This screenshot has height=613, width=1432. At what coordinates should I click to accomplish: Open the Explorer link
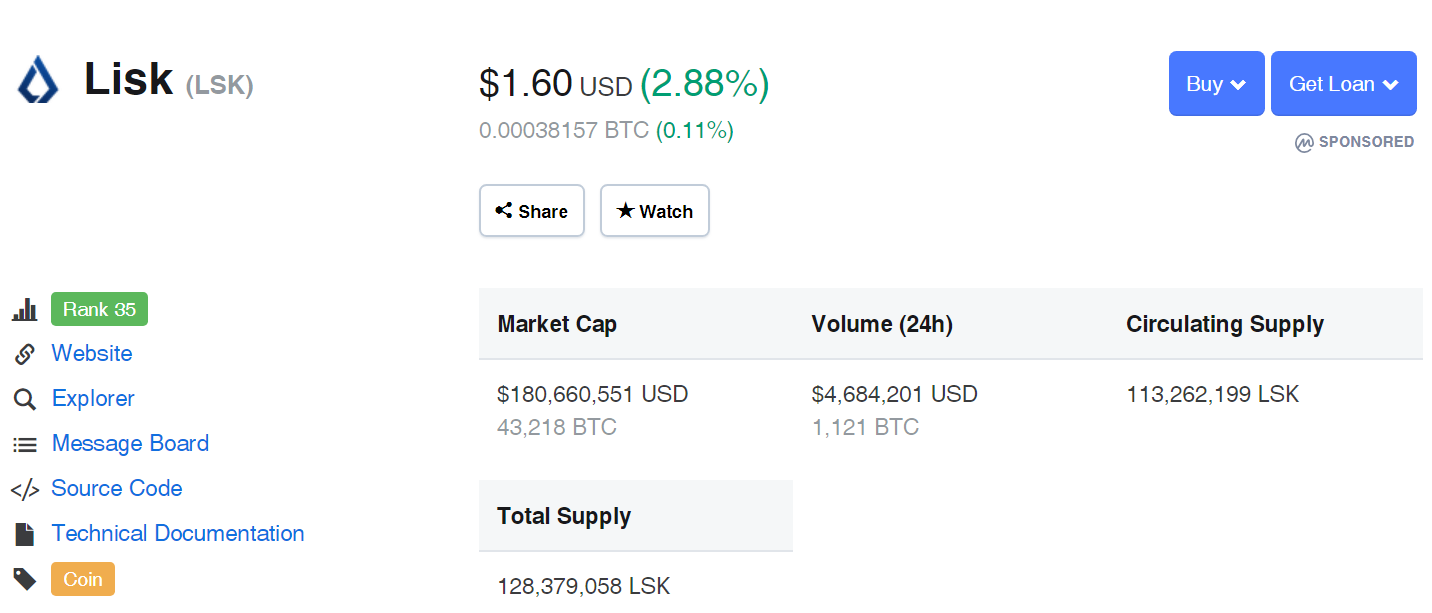[93, 399]
